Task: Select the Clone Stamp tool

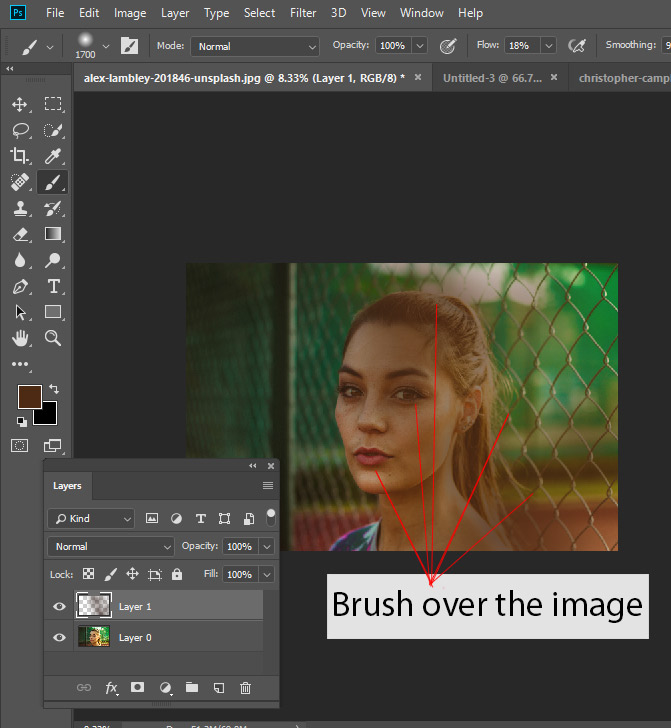Action: point(20,208)
